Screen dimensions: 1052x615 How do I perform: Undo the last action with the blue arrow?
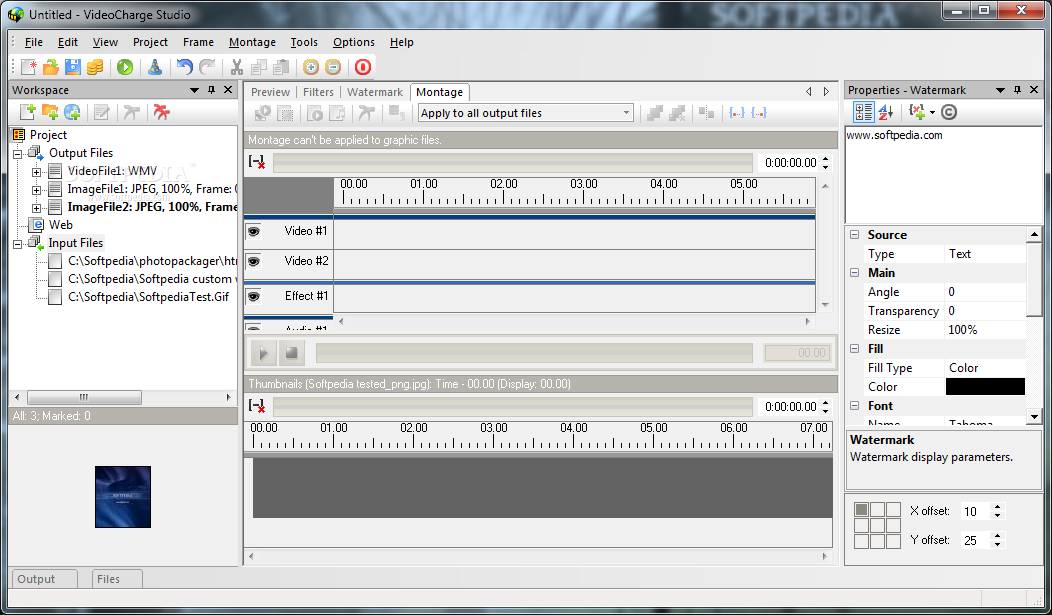click(185, 67)
